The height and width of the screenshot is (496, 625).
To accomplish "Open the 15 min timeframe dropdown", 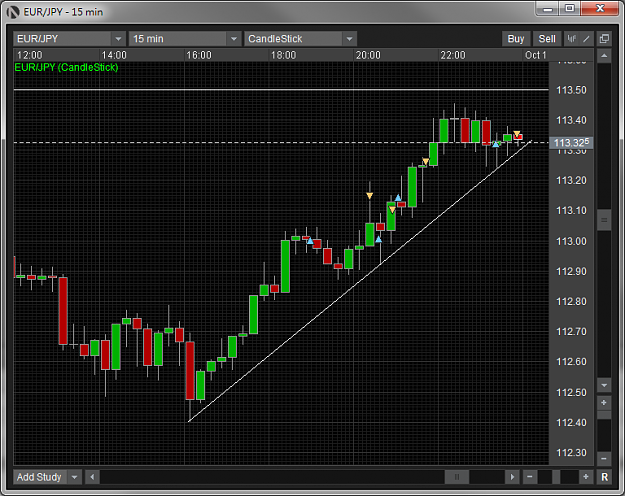I will click(x=185, y=39).
